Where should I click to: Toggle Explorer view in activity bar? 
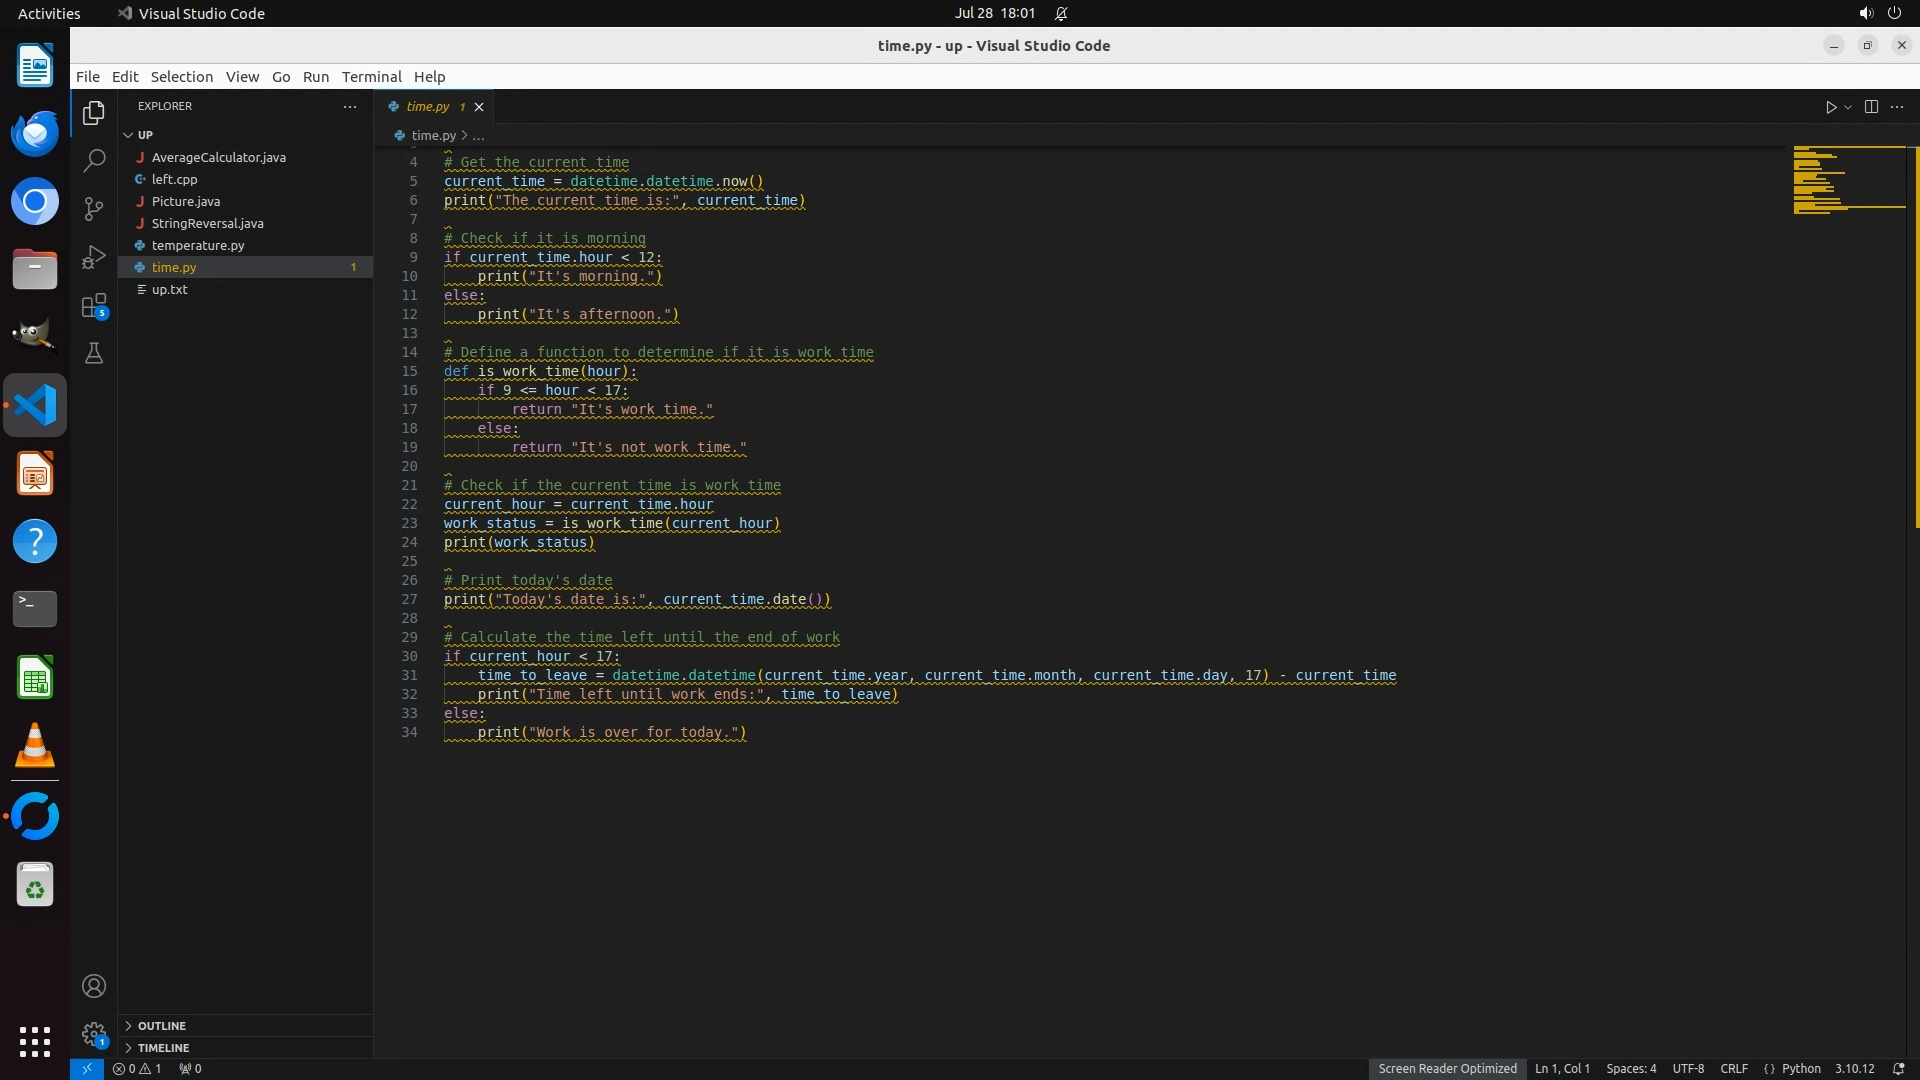[x=94, y=113]
